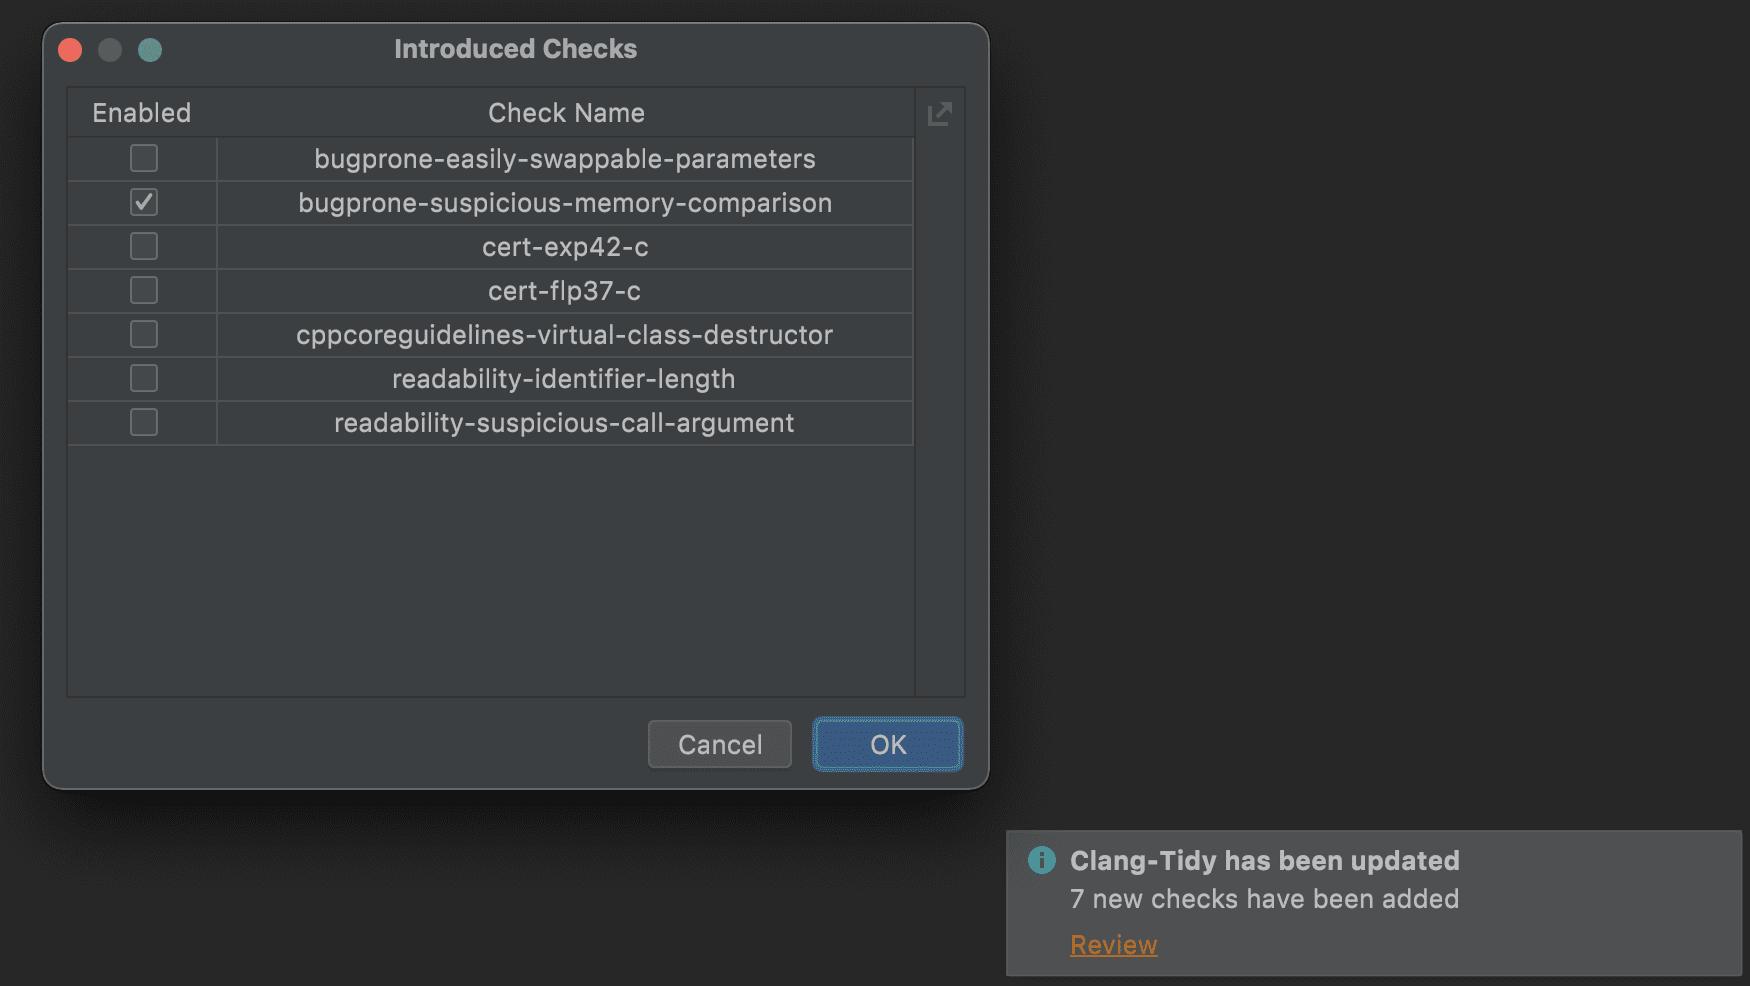
Task: Enable the cert-exp42-c check
Action: [144, 246]
